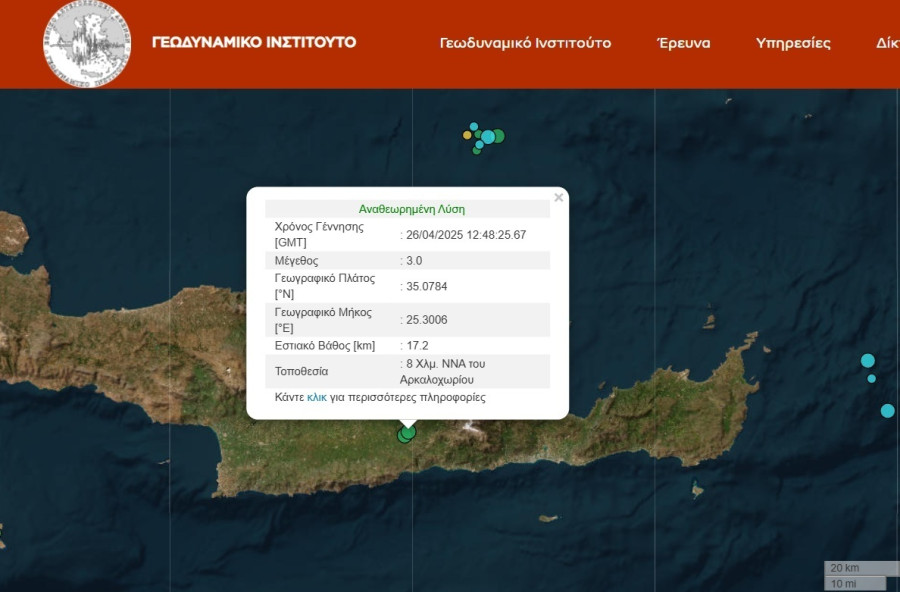
Task: Click the large cyan marker east of Crete
Action: coord(867,360)
